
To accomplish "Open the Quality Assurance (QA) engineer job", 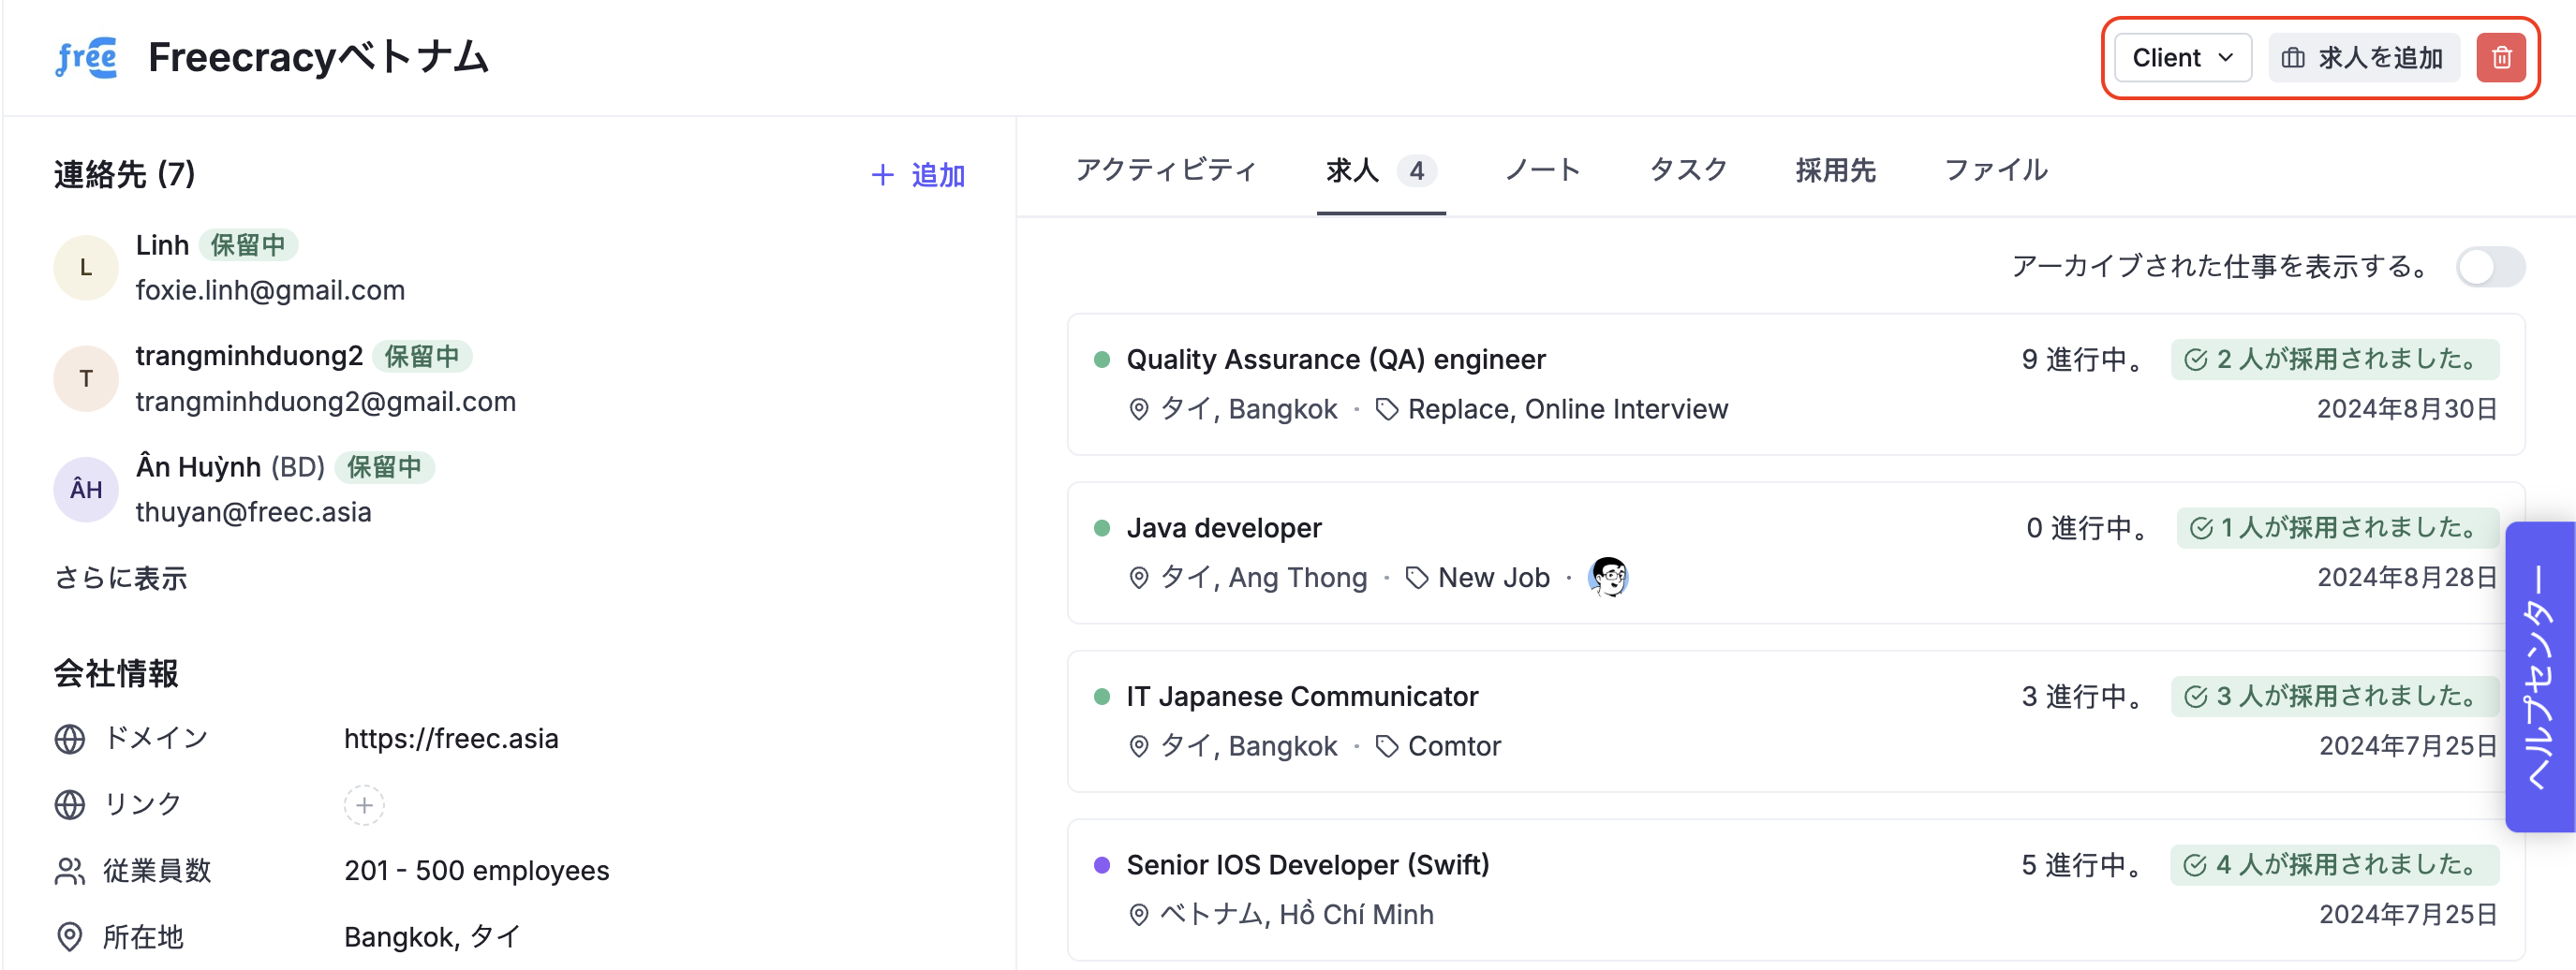I will (x=1336, y=359).
